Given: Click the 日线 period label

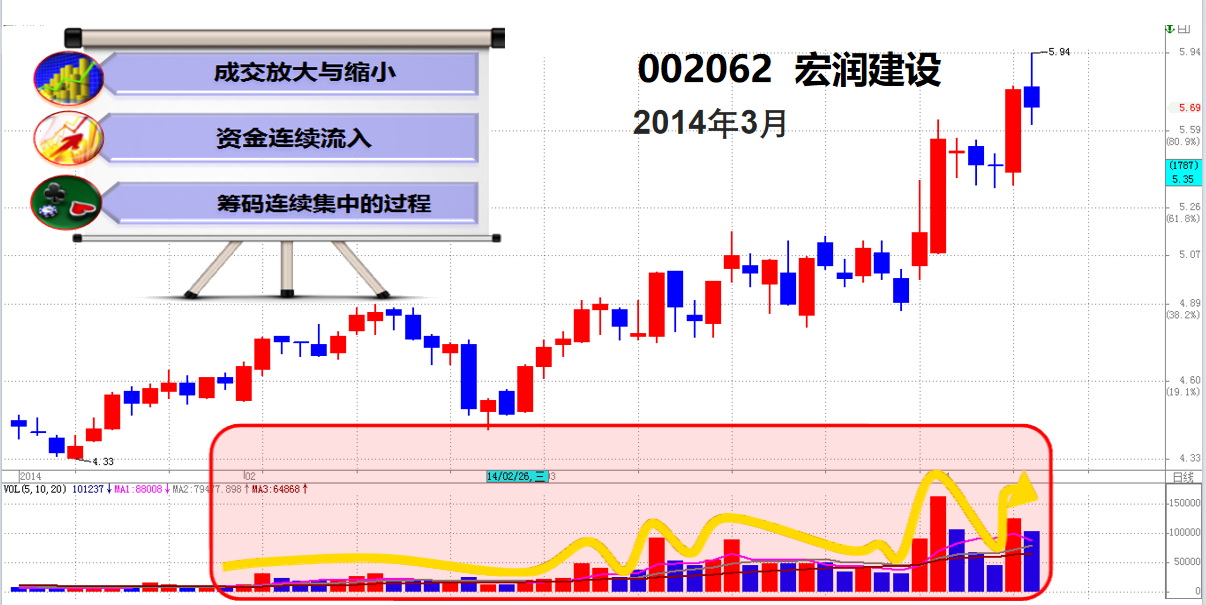Looking at the screenshot, I should point(1183,476).
